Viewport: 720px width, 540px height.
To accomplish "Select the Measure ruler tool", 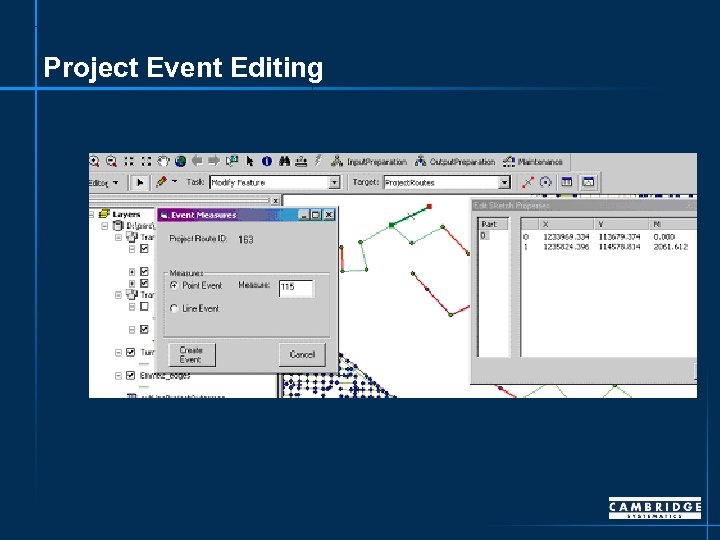I will [301, 162].
